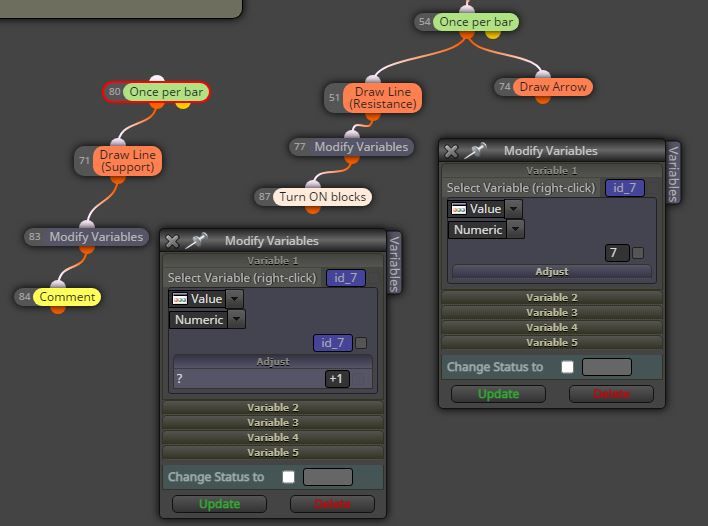Click the +1 adjust value field
This screenshot has height=526, width=708.
337,379
